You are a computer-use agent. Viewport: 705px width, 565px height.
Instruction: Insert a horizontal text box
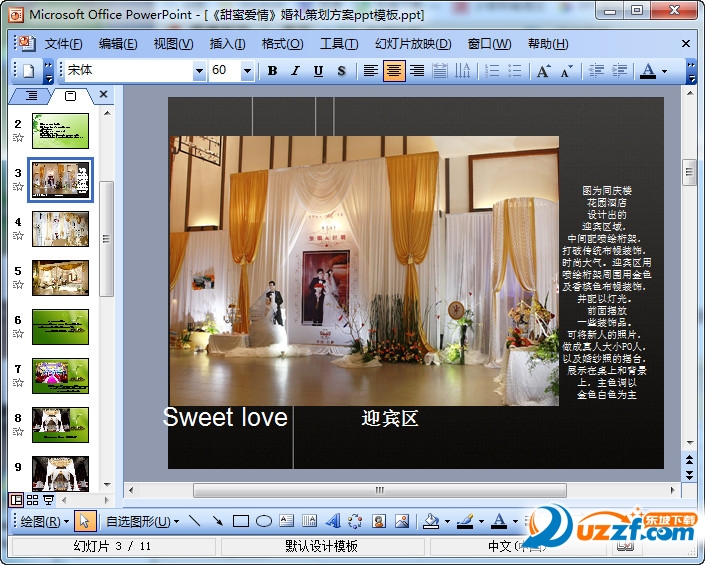[286, 521]
